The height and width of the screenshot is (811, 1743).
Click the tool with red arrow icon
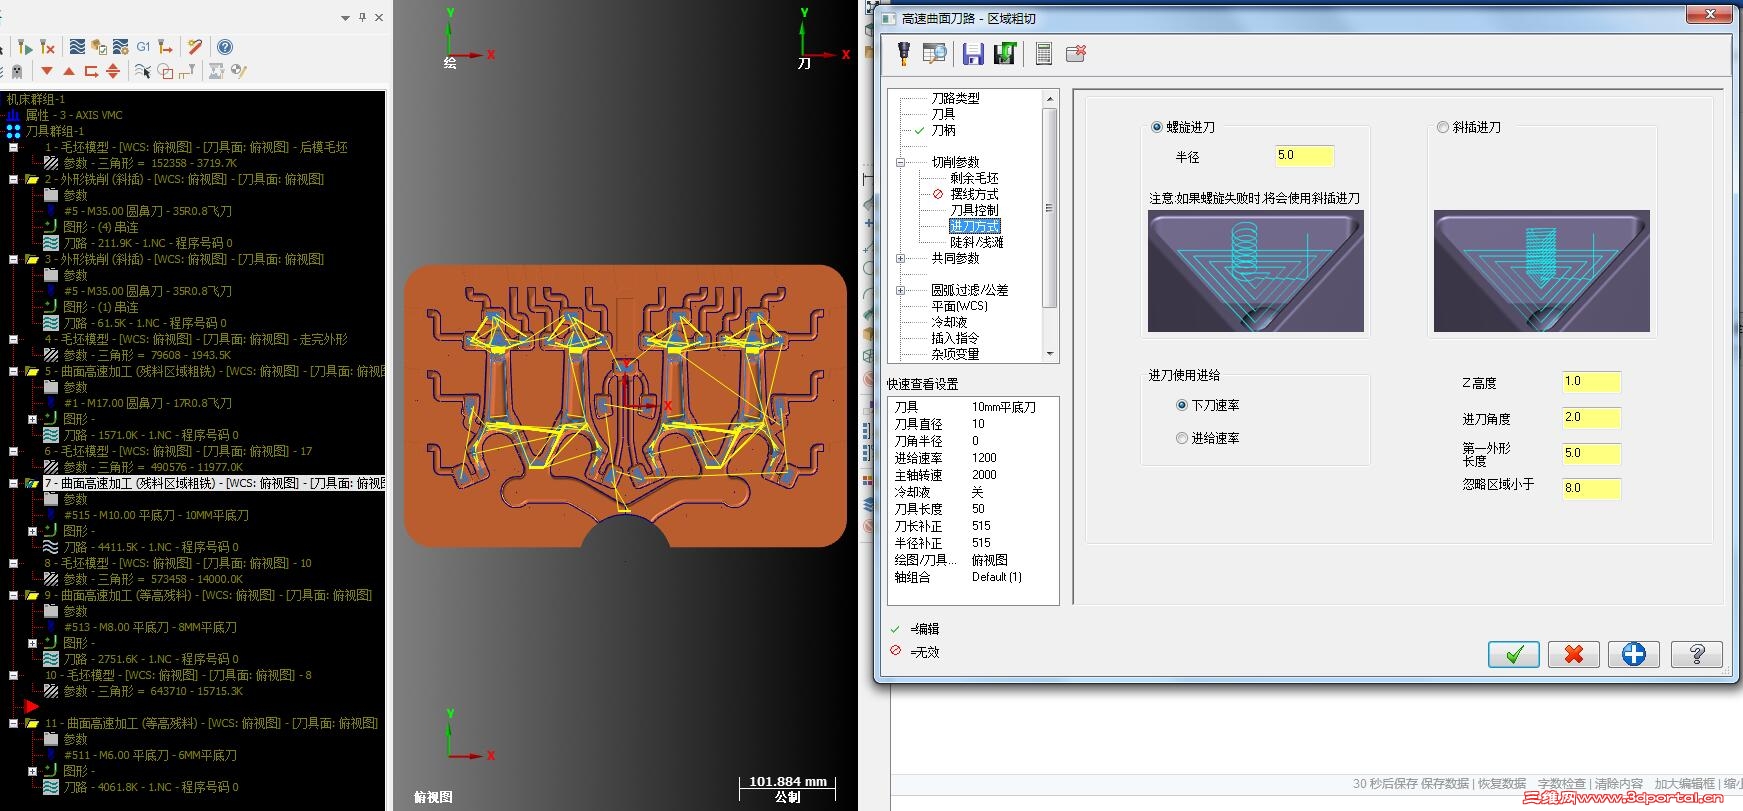pos(166,47)
